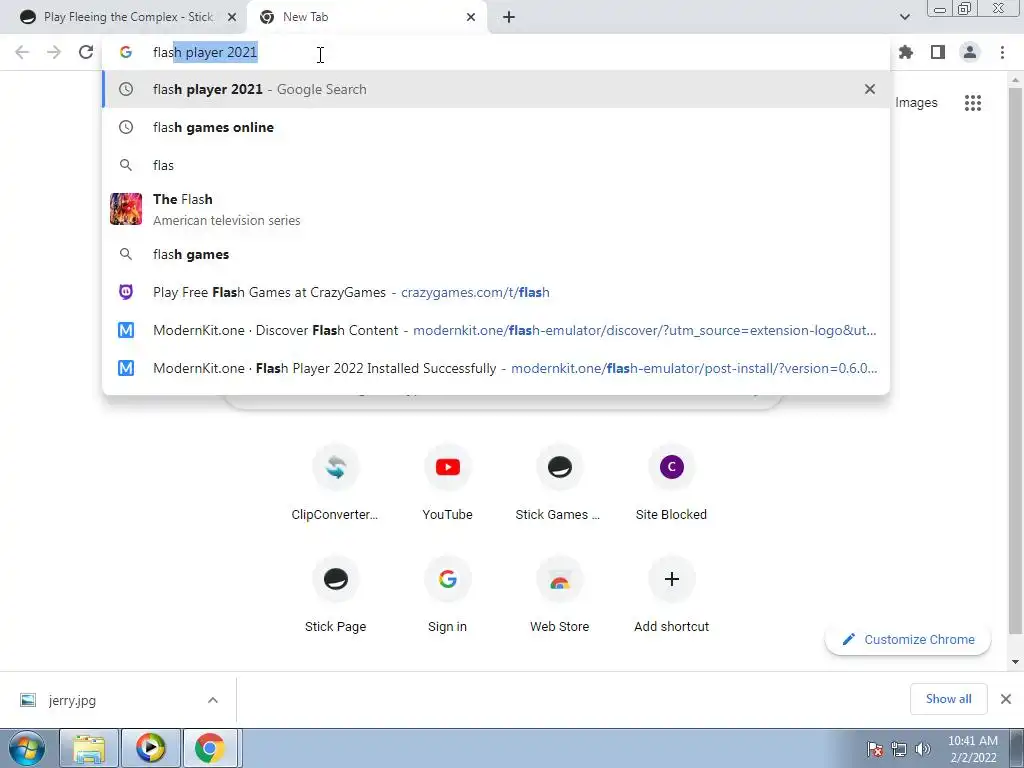Click the Chrome taskbar icon
The width and height of the screenshot is (1024, 768).
[x=210, y=748]
